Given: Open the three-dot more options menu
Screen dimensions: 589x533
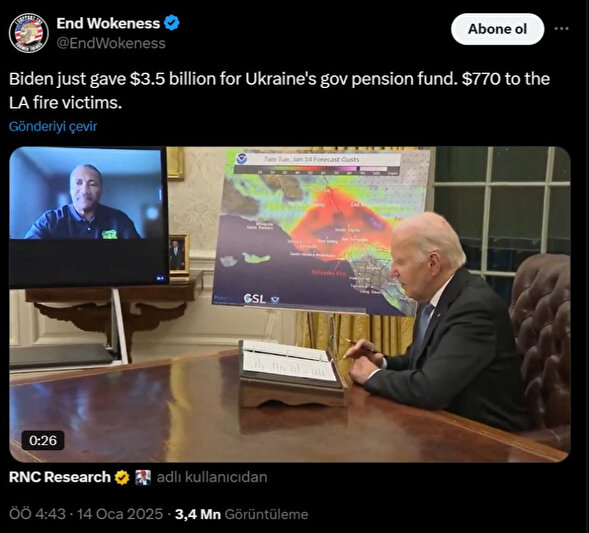Looking at the screenshot, I should pos(561,29).
